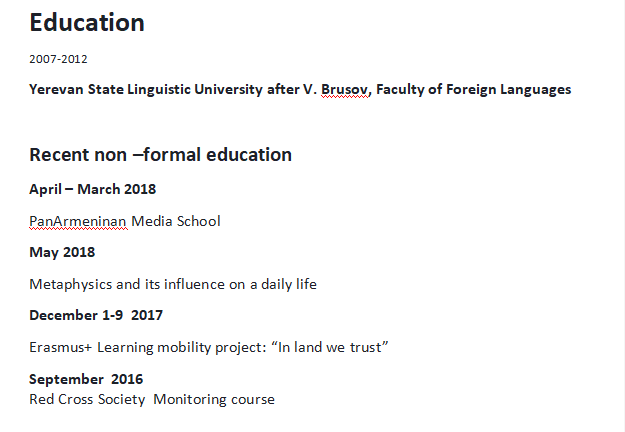Click the "Education" heading
Image resolution: width=625 pixels, height=432 pixels.
tap(87, 23)
